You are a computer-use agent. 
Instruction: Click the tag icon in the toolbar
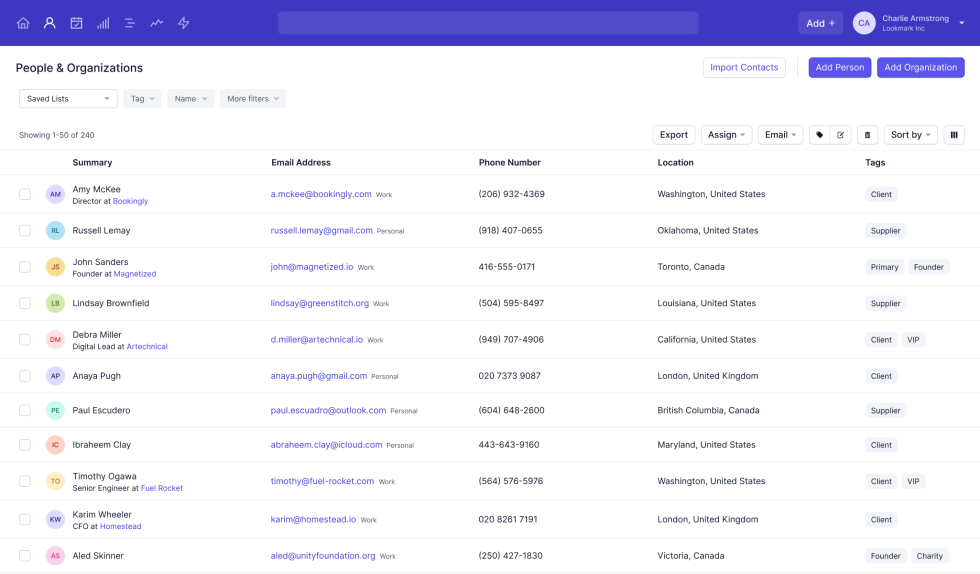click(819, 135)
